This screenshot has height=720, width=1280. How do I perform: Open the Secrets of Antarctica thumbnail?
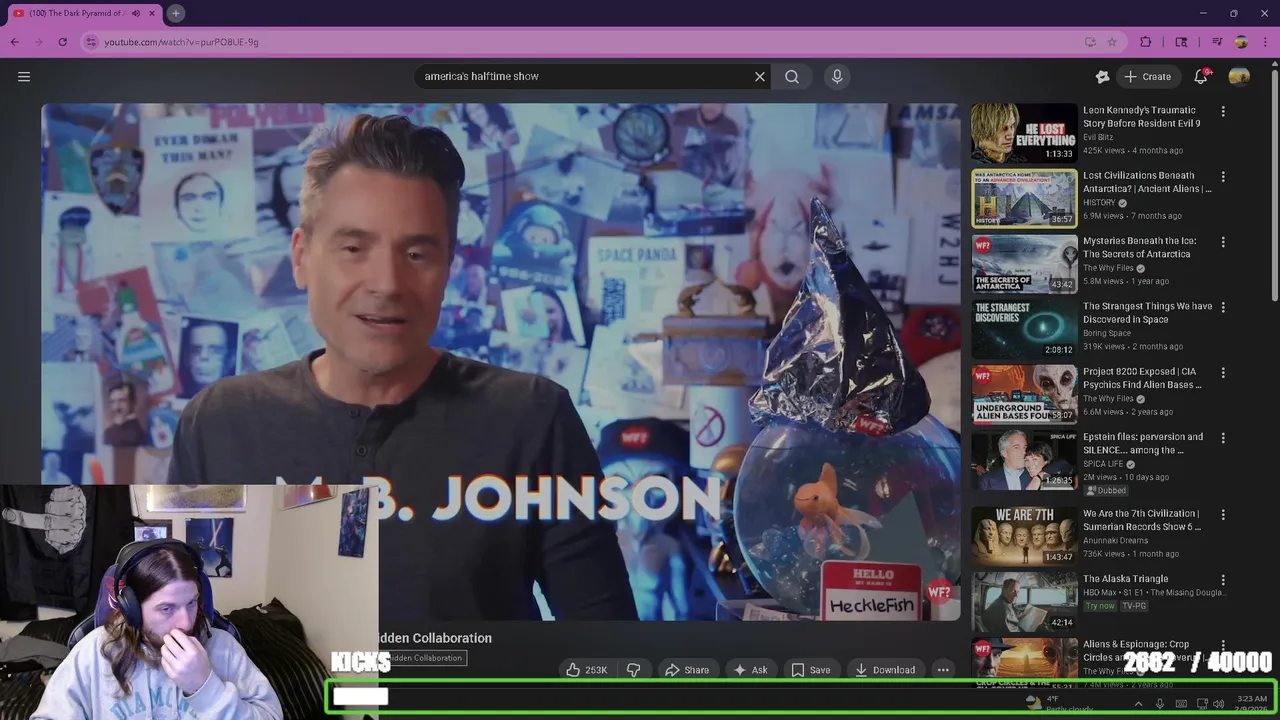[x=1024, y=264]
